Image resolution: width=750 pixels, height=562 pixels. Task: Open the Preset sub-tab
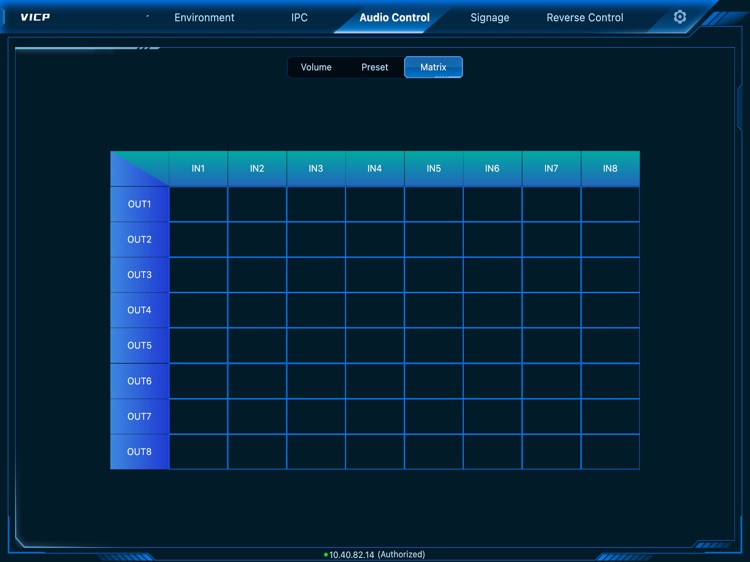[x=375, y=67]
